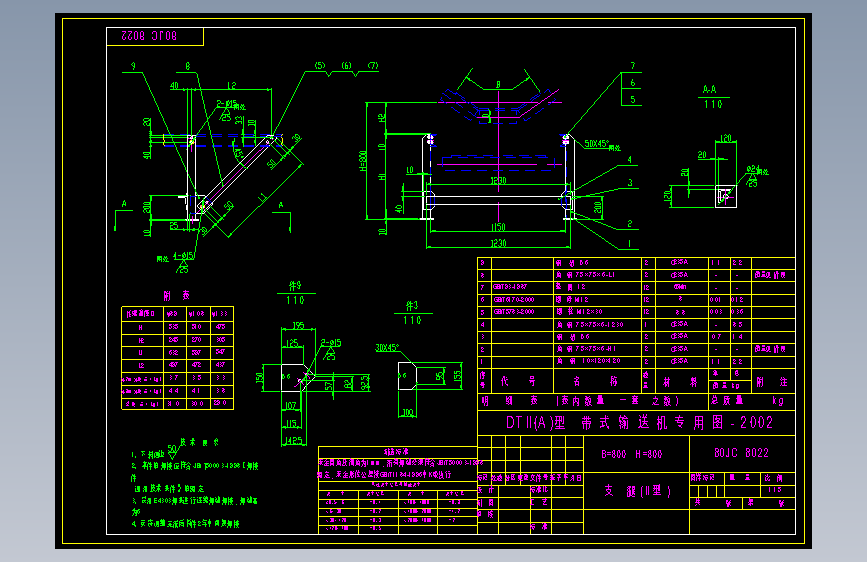Viewport: 867px width, 562px height.
Task: Click the '名称' column header in parts list
Action: pos(596,381)
